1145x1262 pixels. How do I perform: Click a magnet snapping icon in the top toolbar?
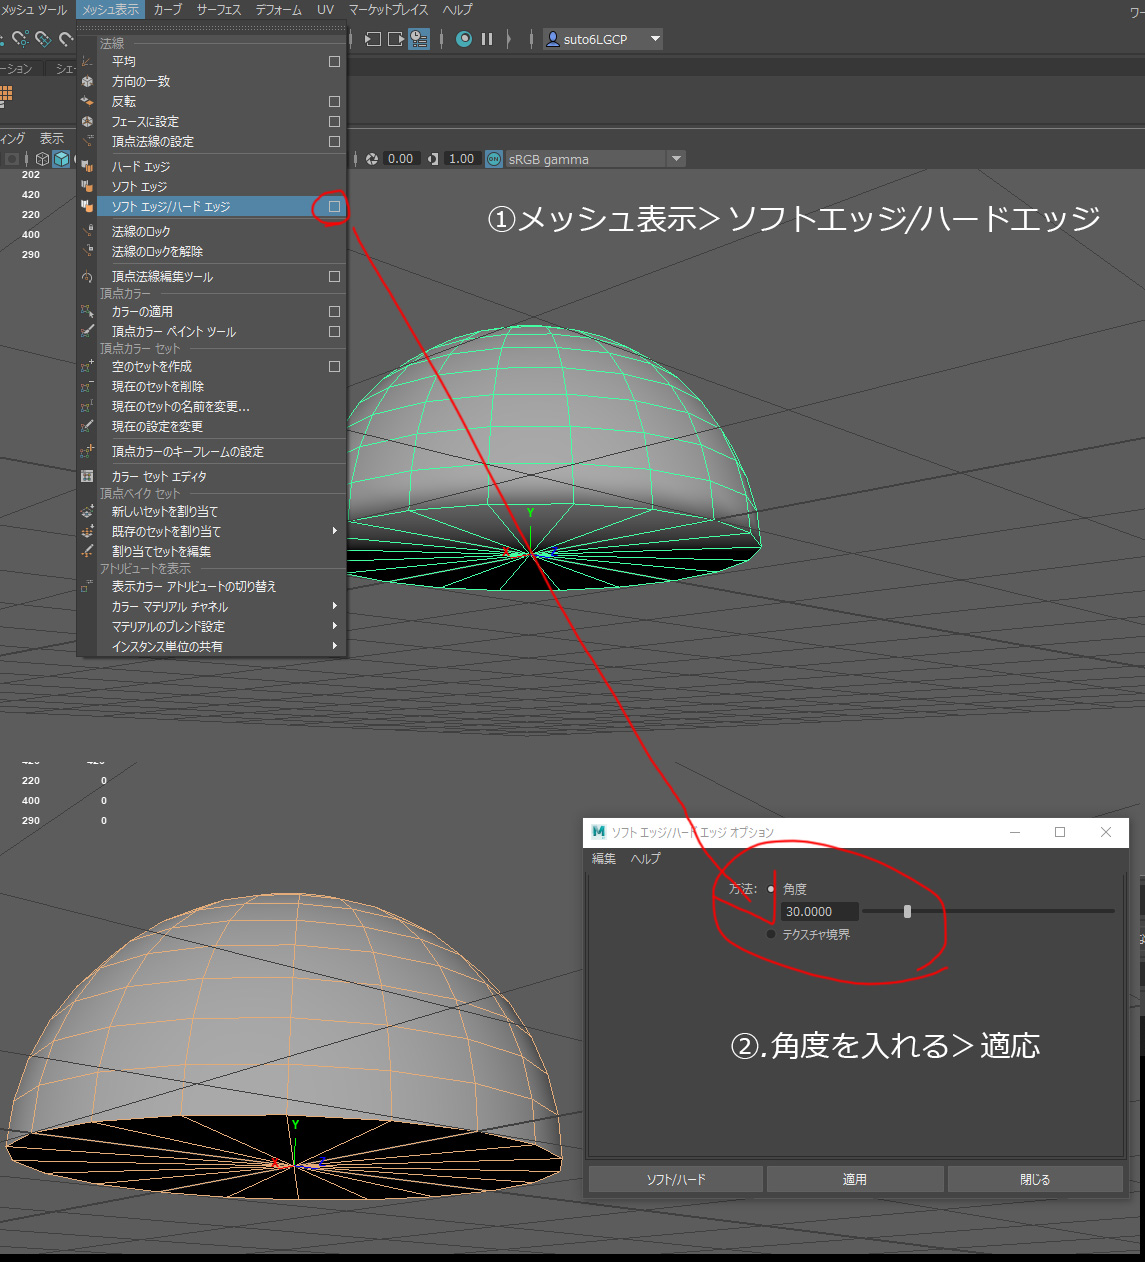coord(21,40)
